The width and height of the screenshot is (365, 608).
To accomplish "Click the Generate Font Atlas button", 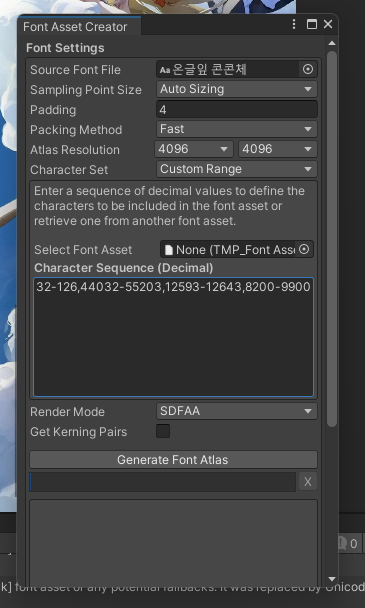I will (x=173, y=459).
